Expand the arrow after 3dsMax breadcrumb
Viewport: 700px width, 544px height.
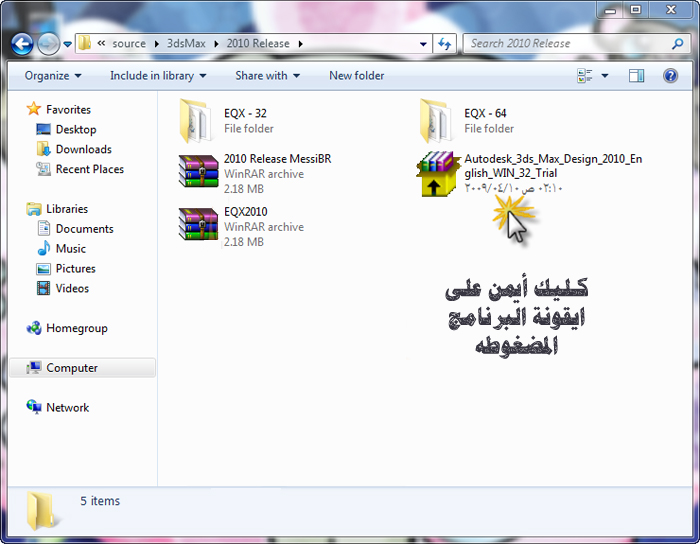pos(217,44)
